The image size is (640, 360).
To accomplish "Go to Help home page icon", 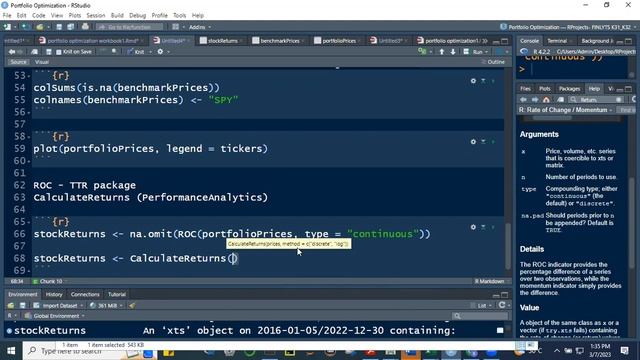I will (546, 100).
